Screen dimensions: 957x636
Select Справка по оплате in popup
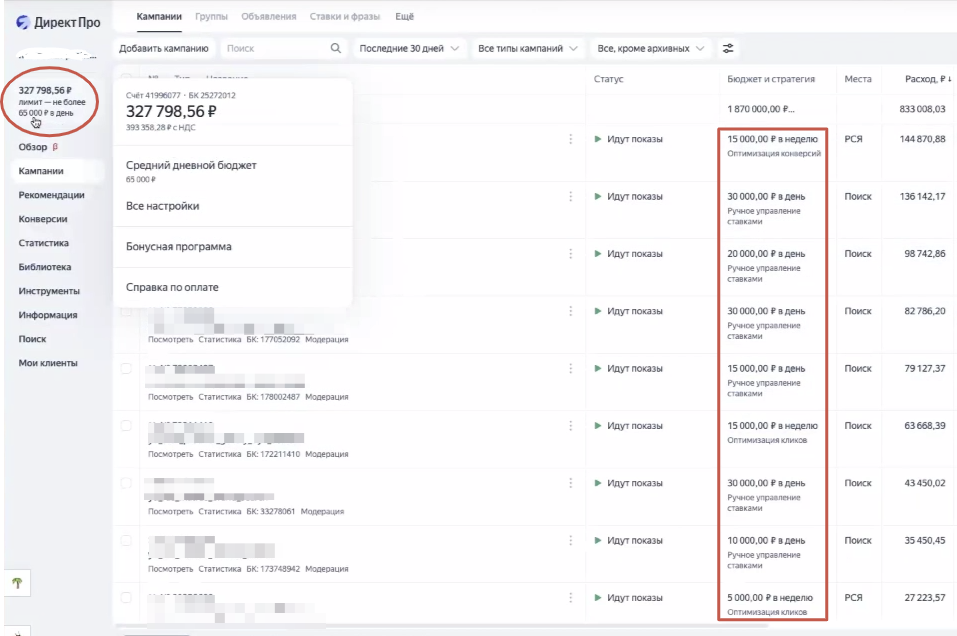[x=172, y=287]
